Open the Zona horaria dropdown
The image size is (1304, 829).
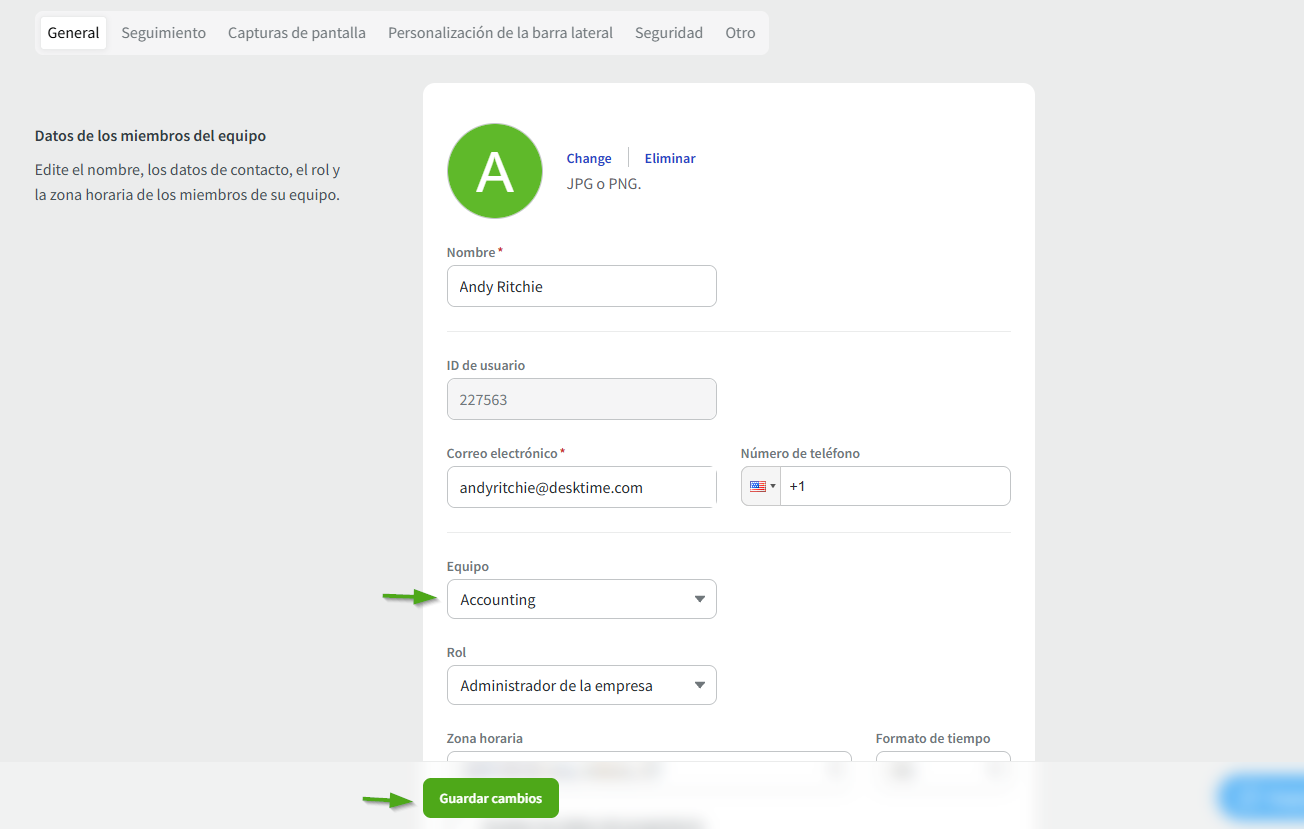(x=648, y=757)
